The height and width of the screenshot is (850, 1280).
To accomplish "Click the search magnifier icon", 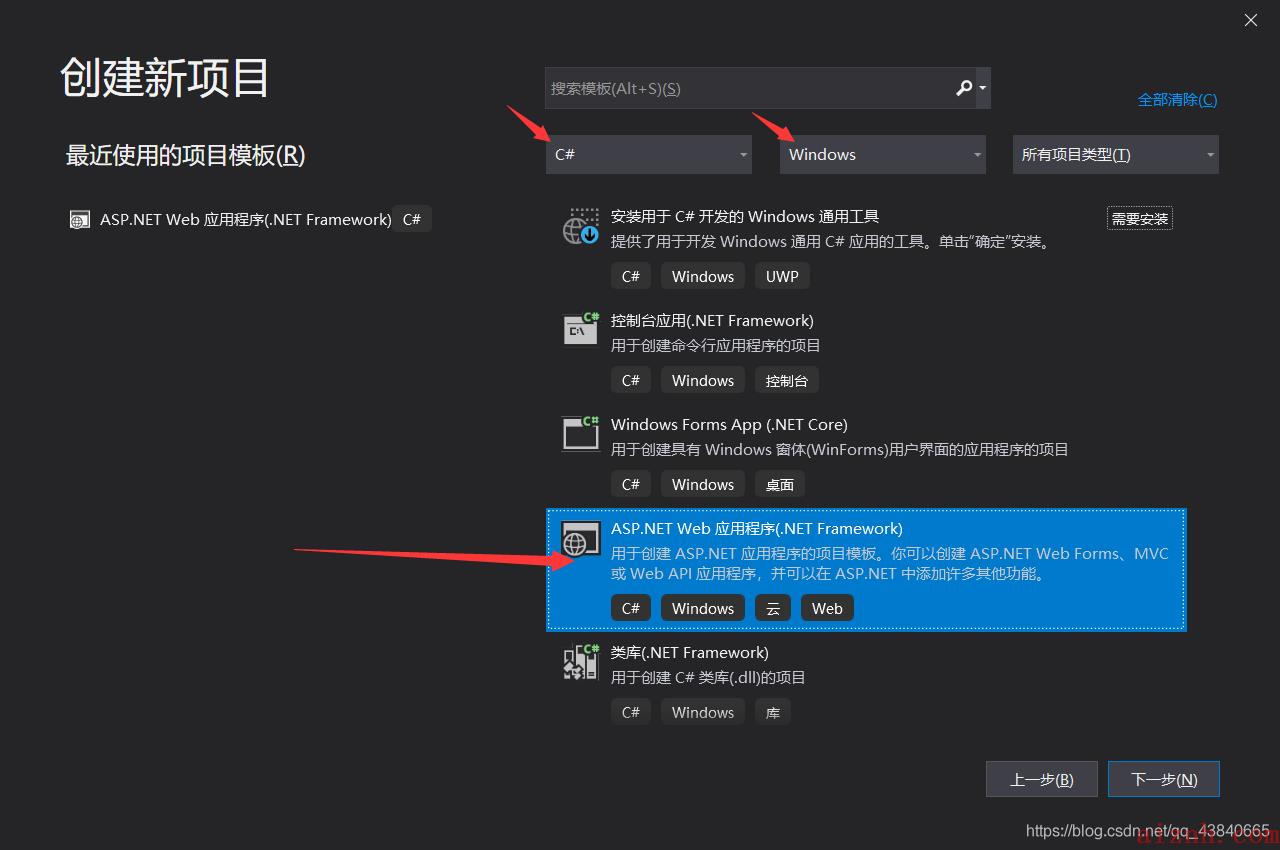I will [964, 88].
